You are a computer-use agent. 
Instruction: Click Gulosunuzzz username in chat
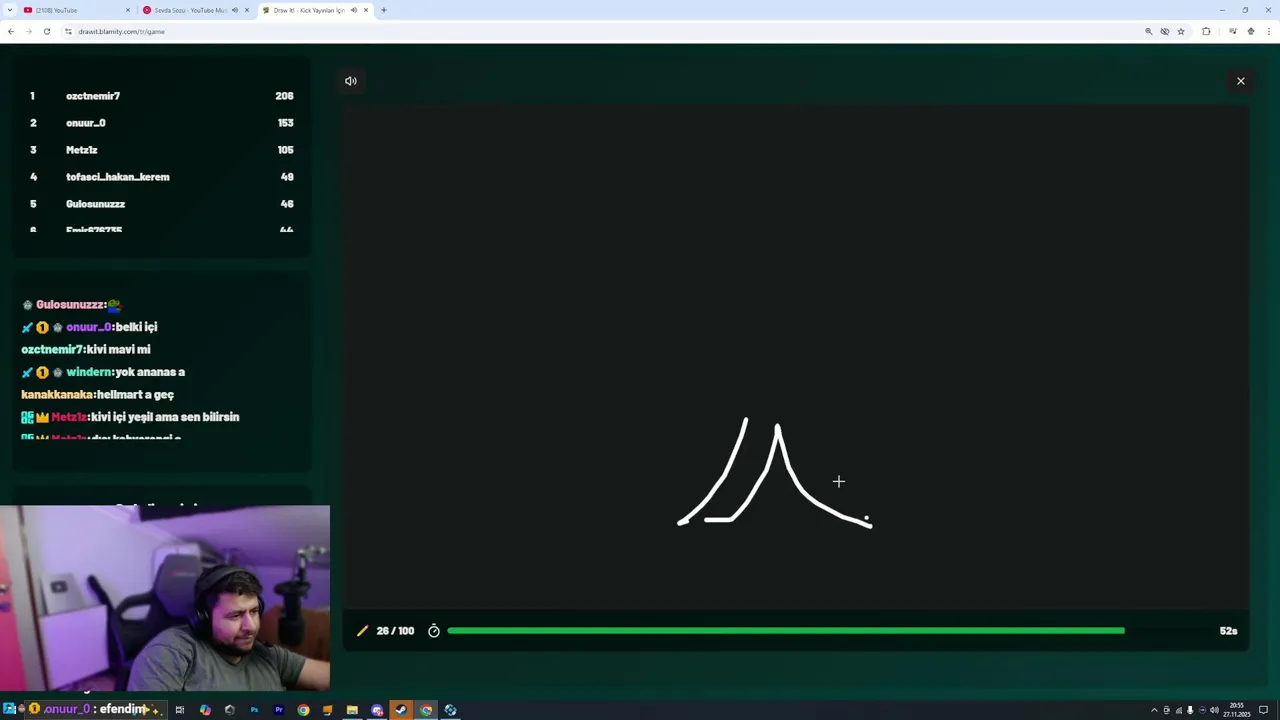[x=70, y=305]
